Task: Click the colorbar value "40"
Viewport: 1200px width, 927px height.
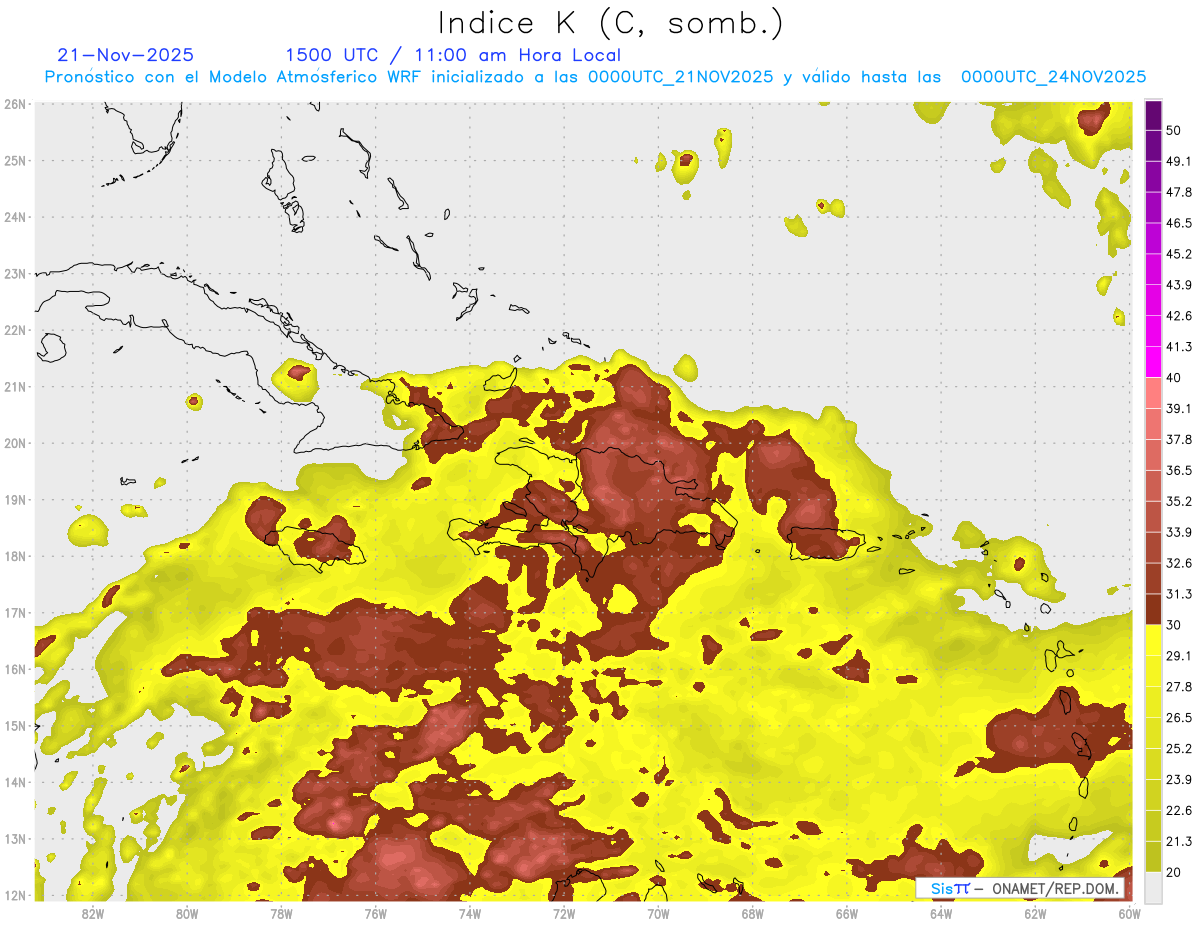Action: [x=1174, y=378]
